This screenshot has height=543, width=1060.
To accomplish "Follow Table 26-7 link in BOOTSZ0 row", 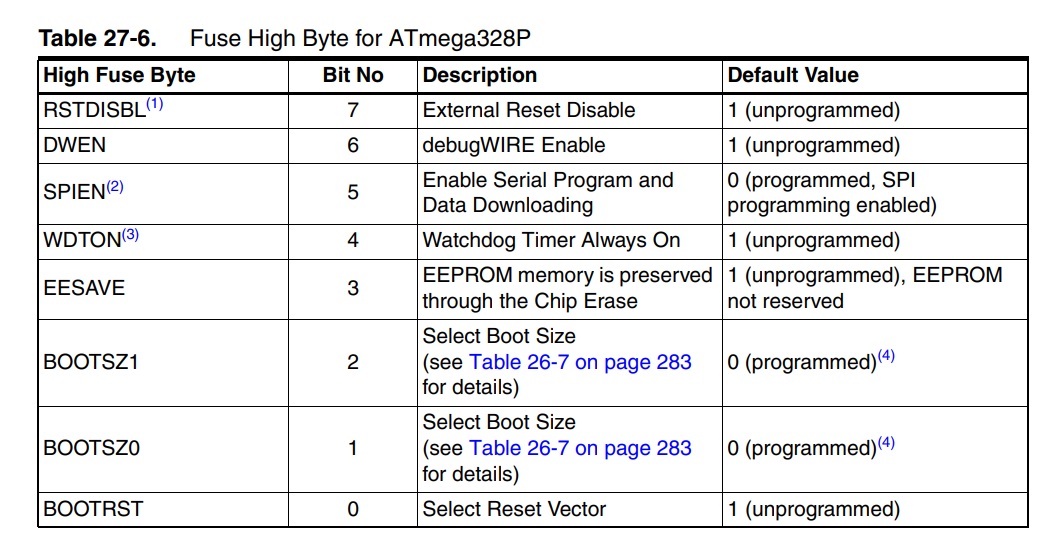I will click(x=580, y=448).
